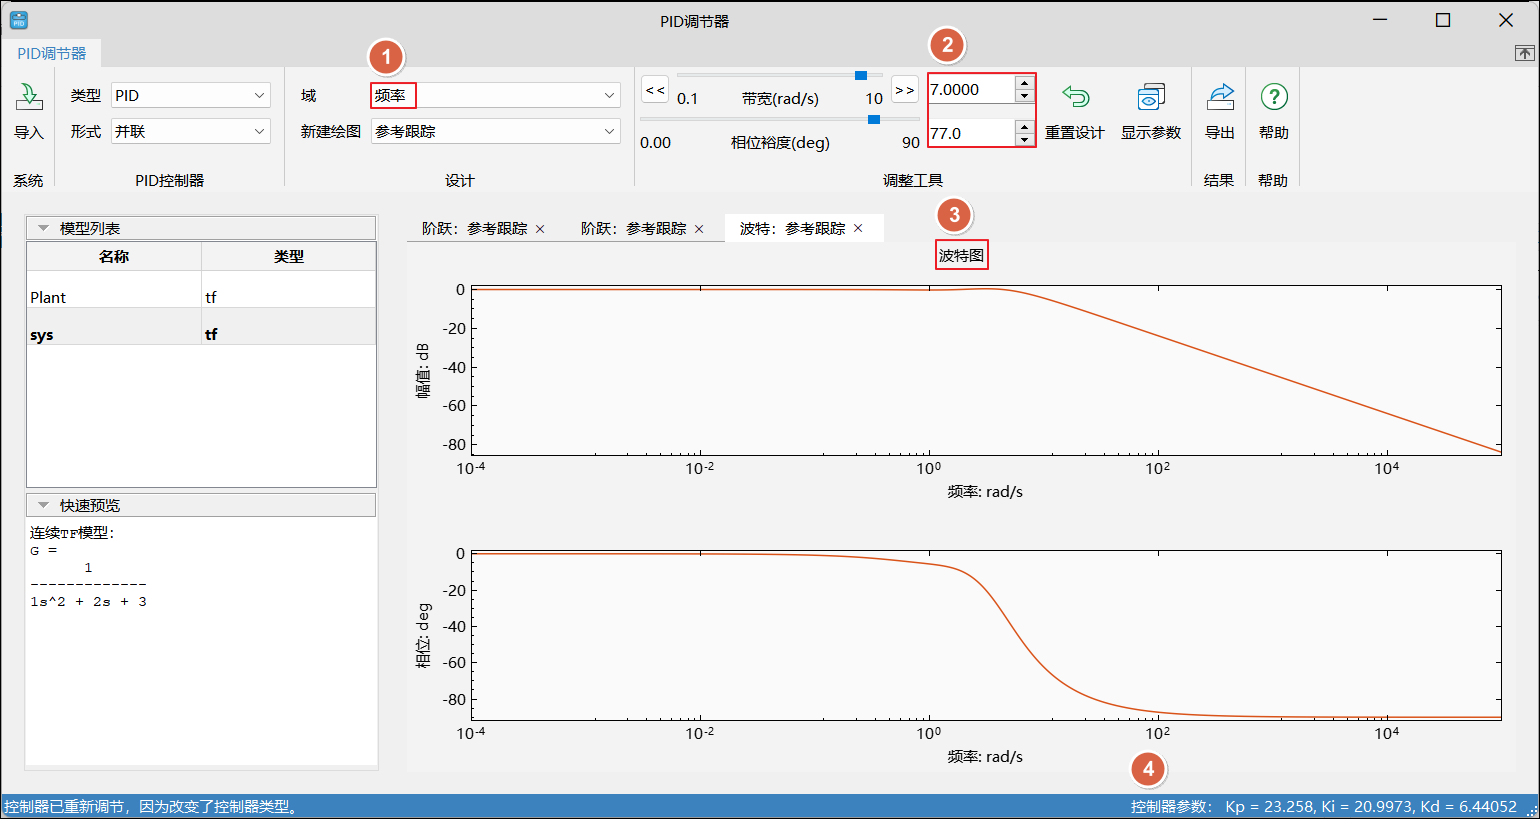Select the PID调节器 ribbon tab
Image resolution: width=1540 pixels, height=819 pixels.
[52, 53]
